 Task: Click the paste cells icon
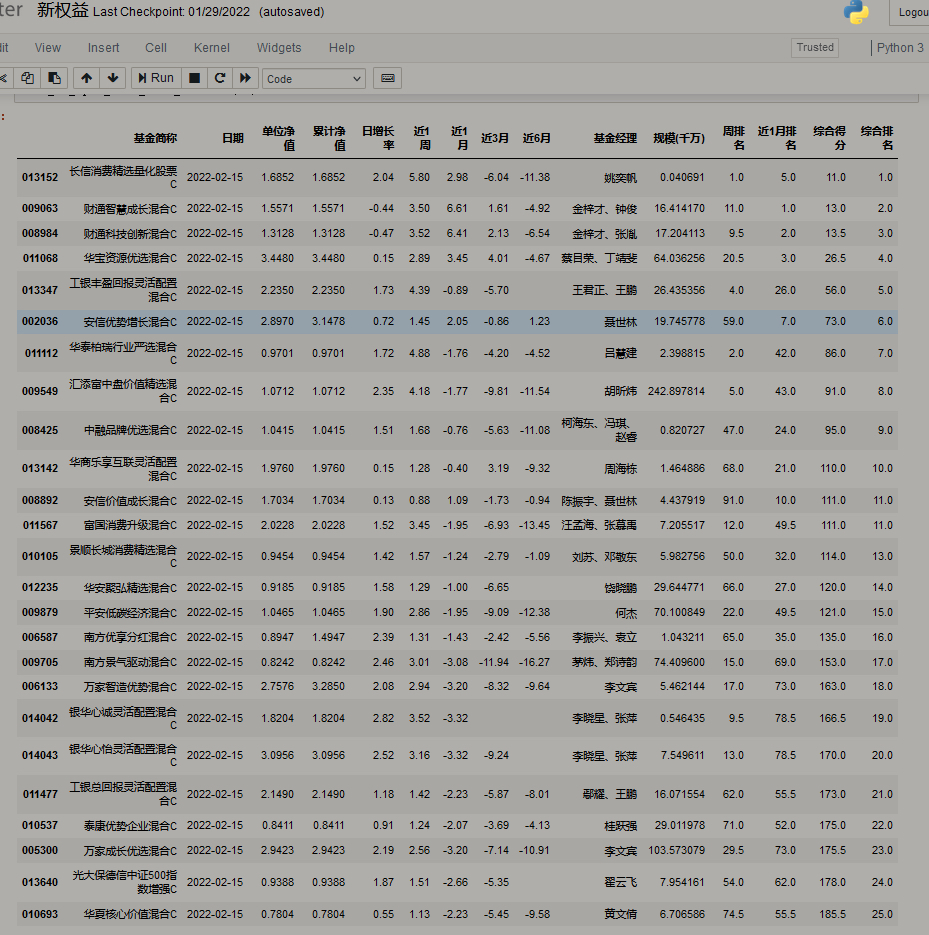pos(54,78)
